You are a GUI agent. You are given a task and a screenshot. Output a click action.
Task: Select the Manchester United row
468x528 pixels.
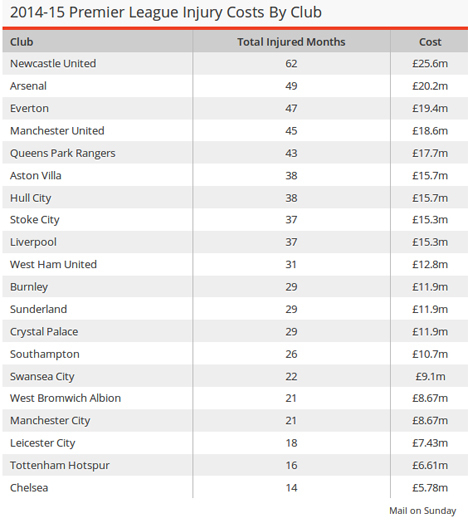click(x=235, y=131)
